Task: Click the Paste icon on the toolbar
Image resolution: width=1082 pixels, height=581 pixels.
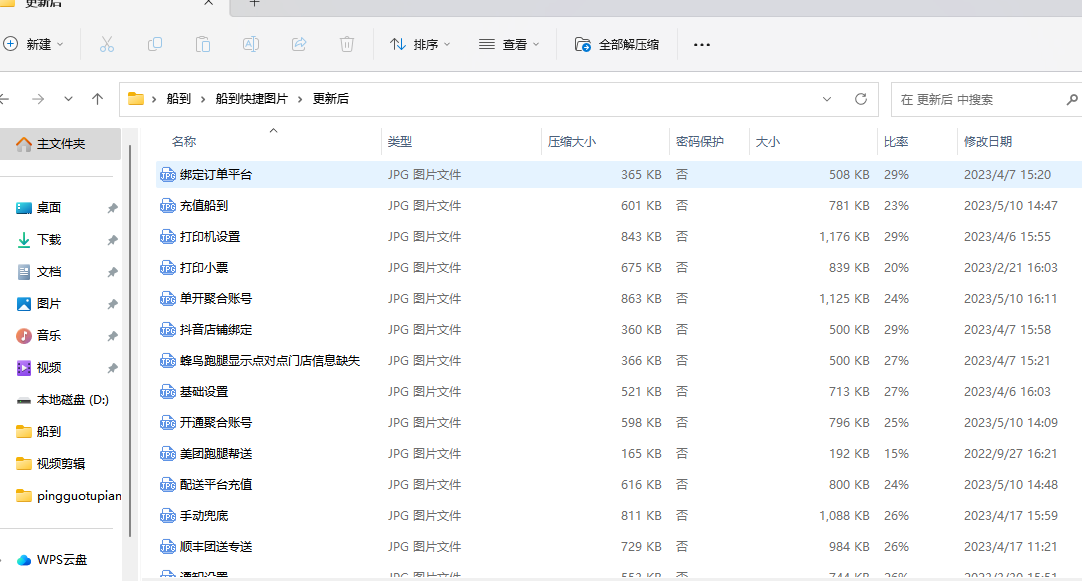Action: point(203,44)
